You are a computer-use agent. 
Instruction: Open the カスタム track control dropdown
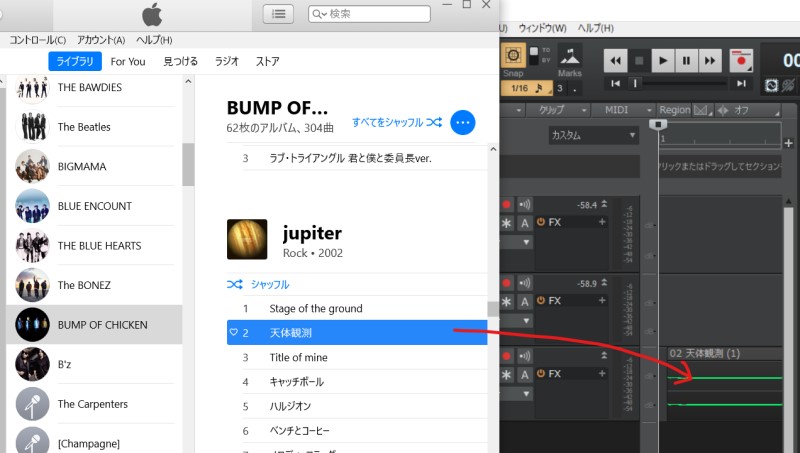(x=594, y=135)
